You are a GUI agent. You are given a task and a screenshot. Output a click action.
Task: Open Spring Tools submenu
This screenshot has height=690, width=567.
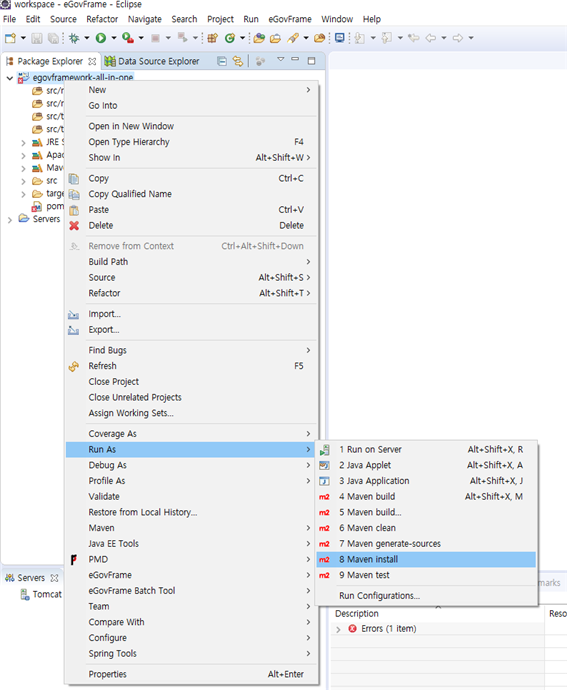[191, 654]
